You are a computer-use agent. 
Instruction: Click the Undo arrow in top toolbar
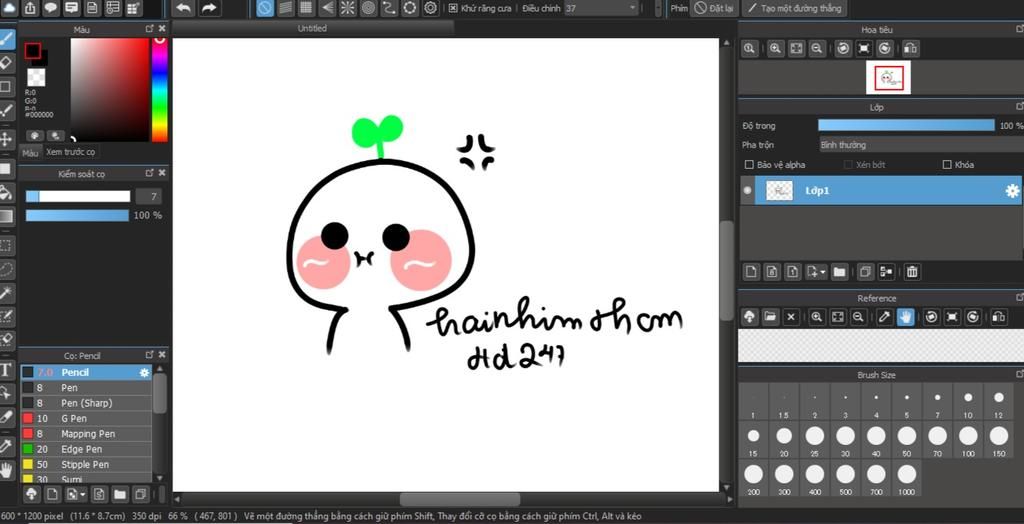[x=184, y=8]
